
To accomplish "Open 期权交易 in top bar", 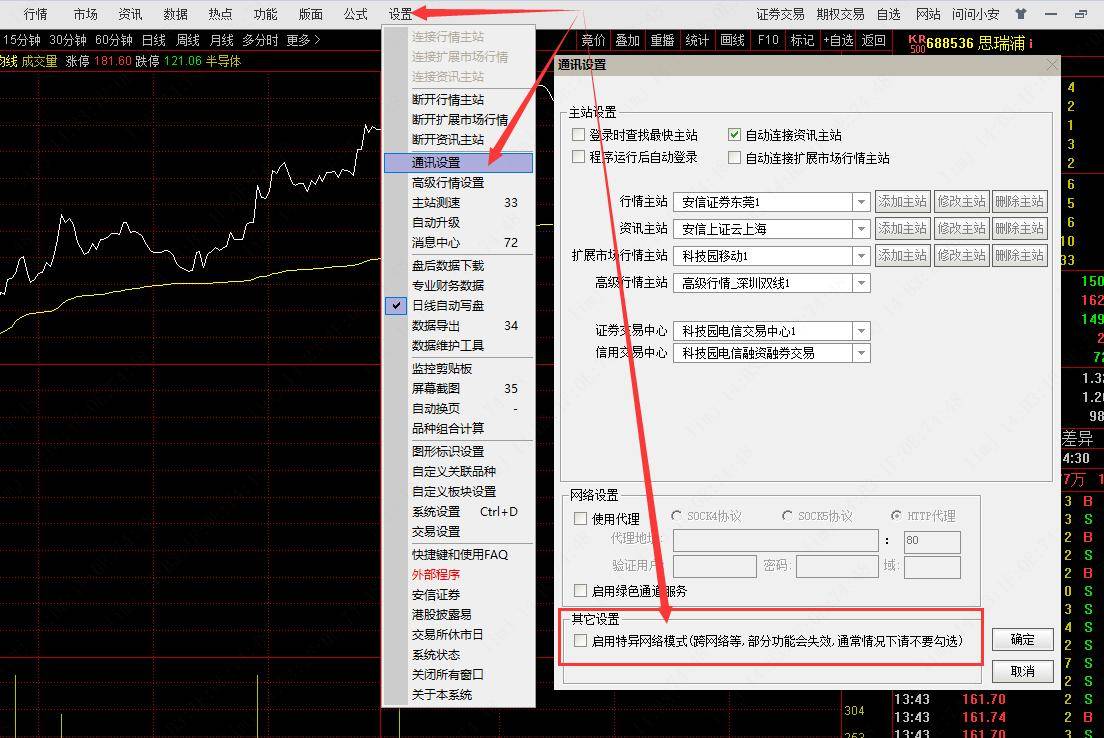I will click(x=840, y=14).
